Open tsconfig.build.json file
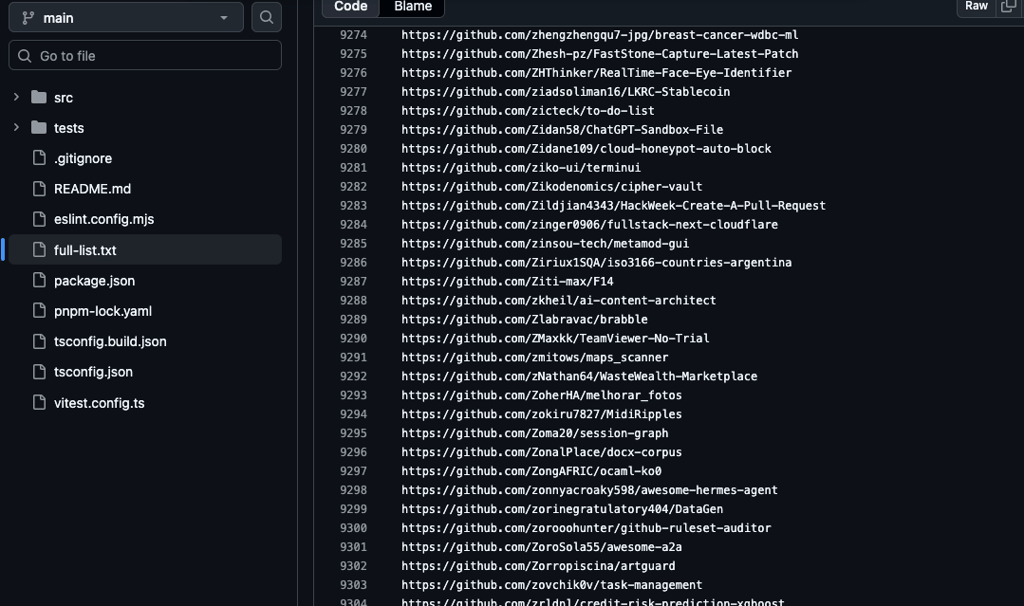The width and height of the screenshot is (1024, 606). pyautogui.click(x=110, y=342)
